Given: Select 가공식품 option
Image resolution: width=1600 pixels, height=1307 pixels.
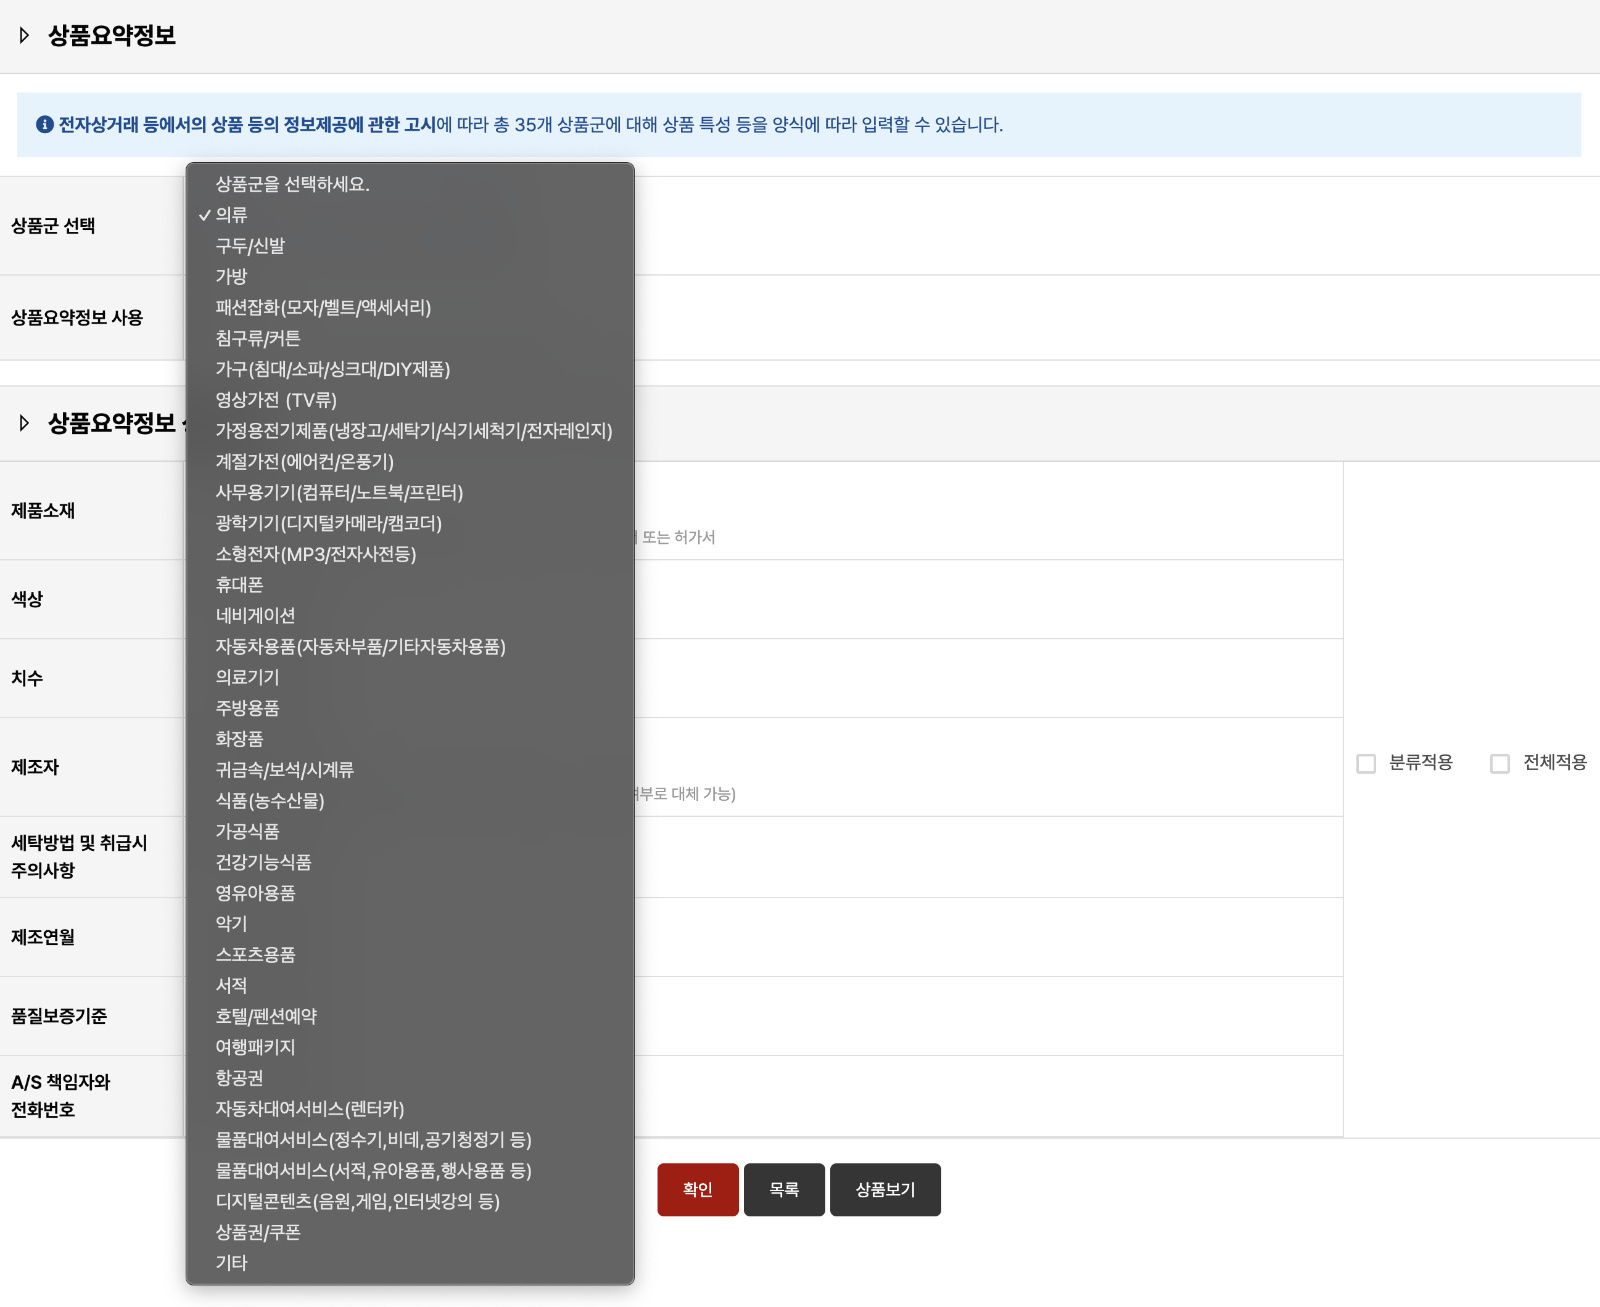Looking at the screenshot, I should 410,832.
